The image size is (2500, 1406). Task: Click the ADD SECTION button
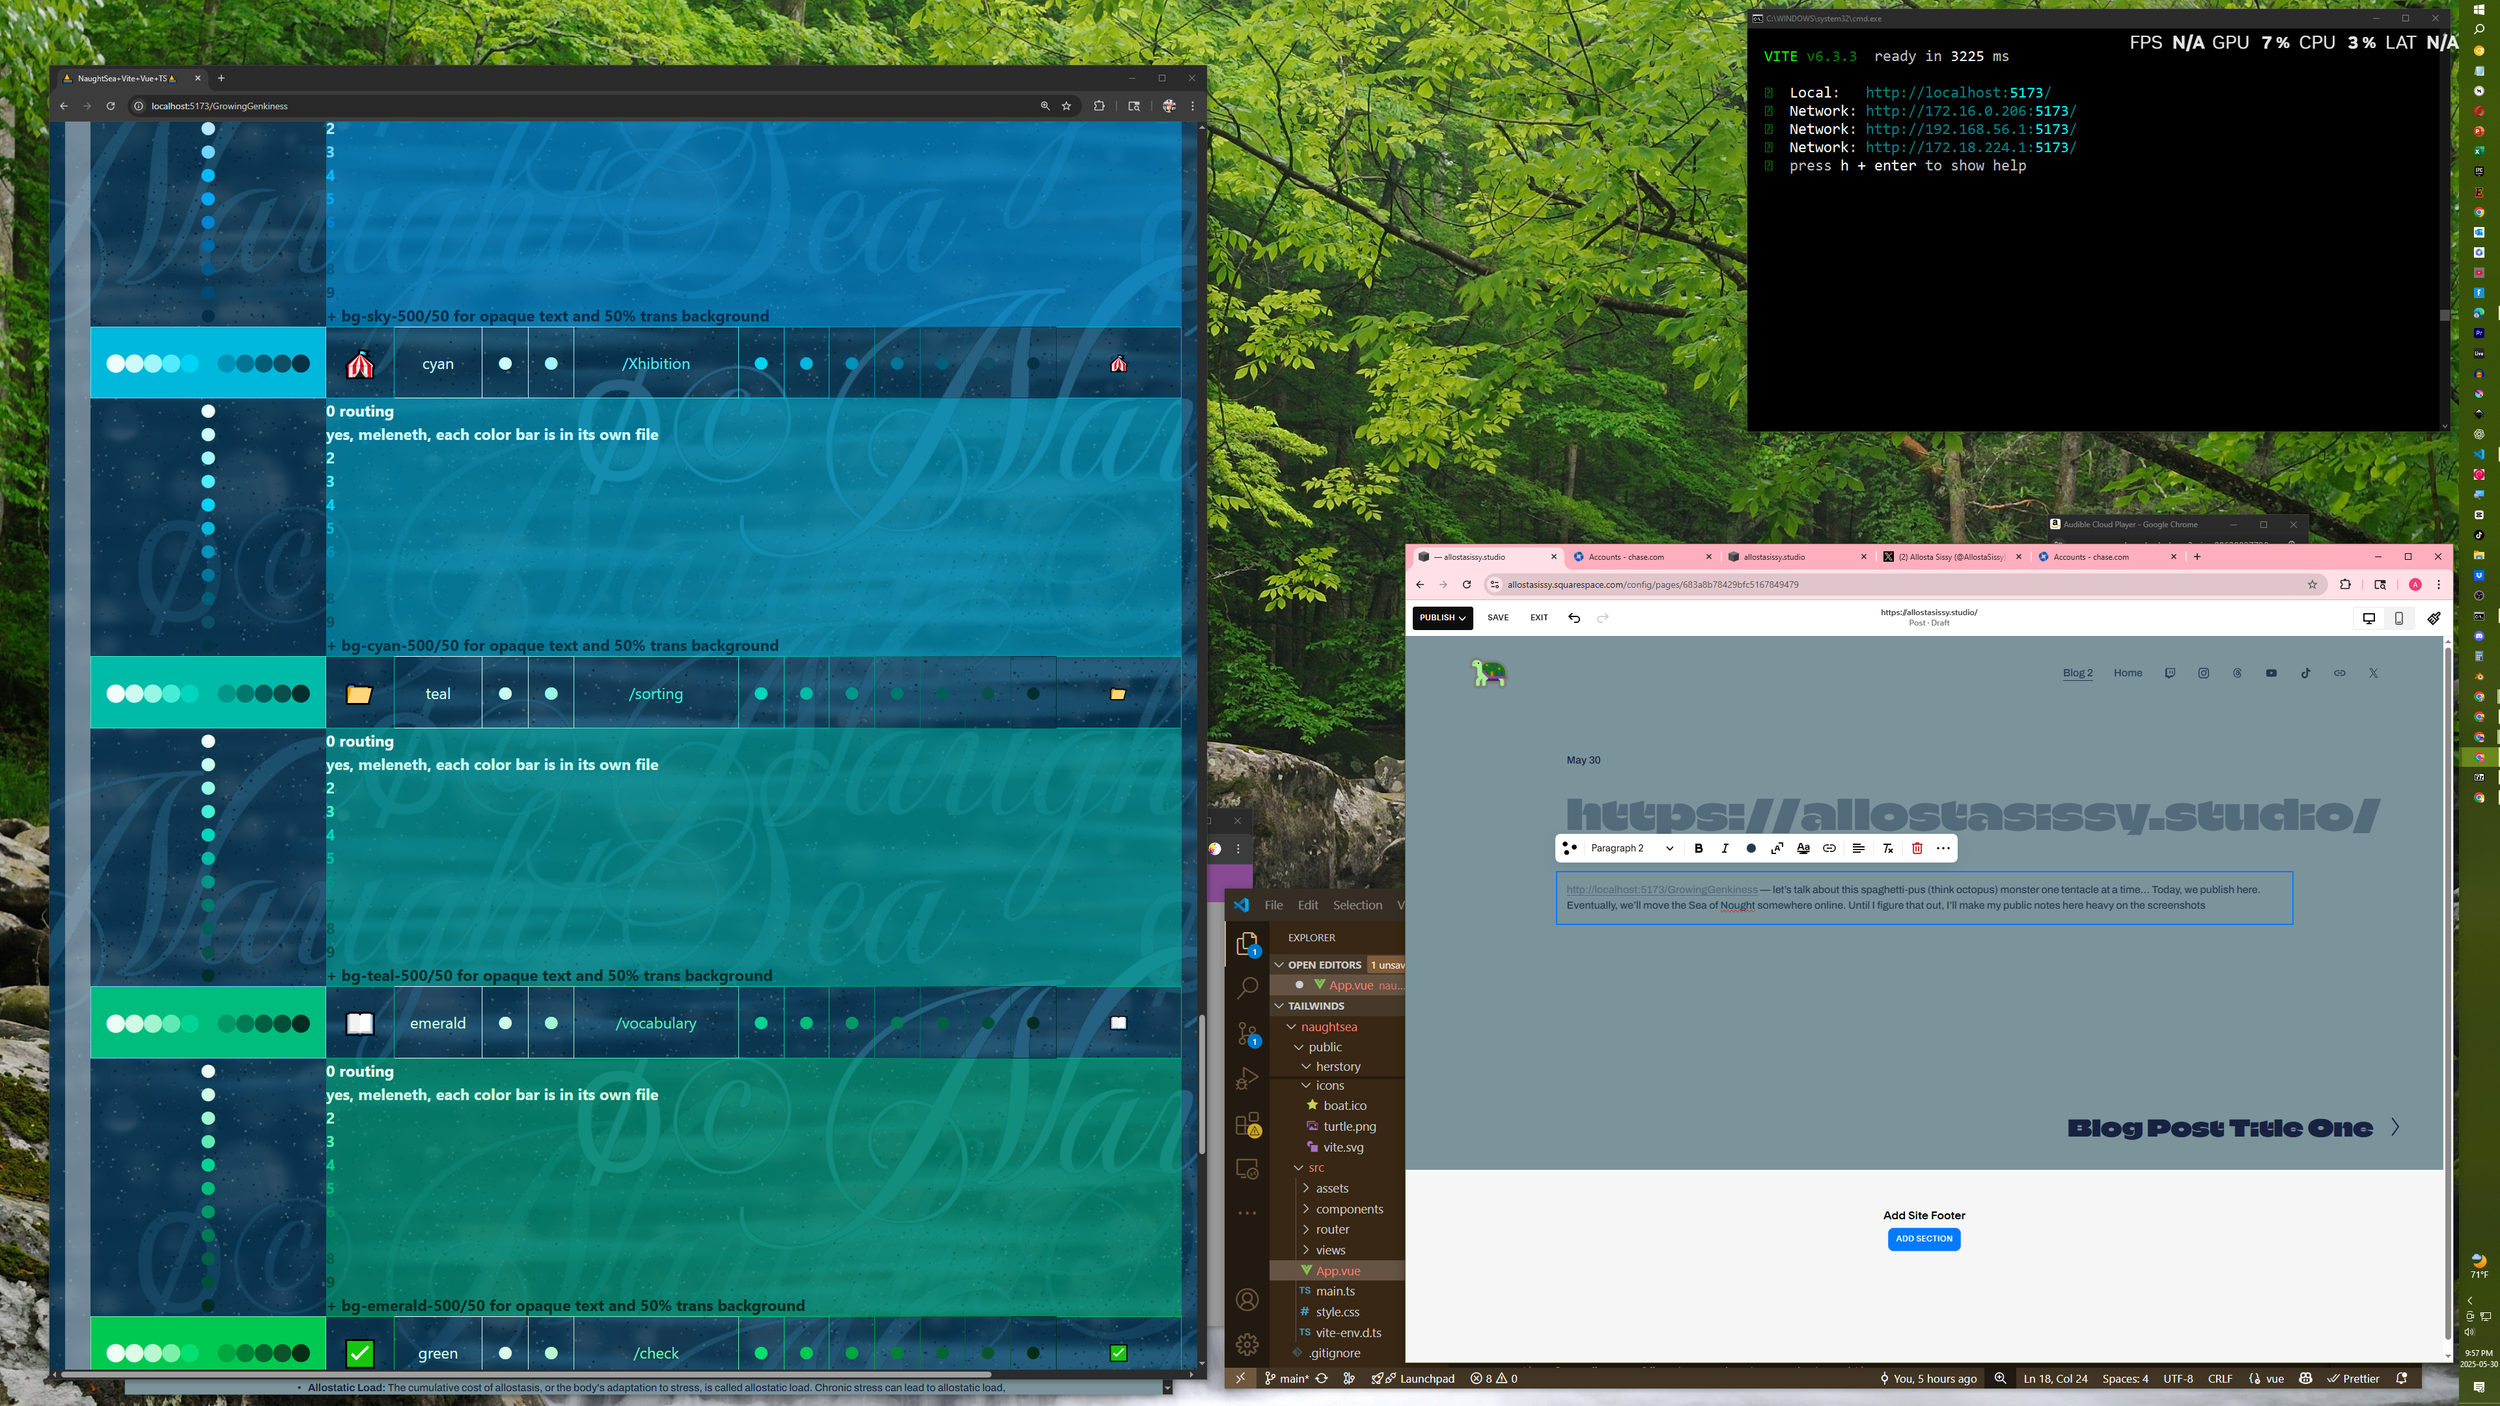click(1923, 1239)
